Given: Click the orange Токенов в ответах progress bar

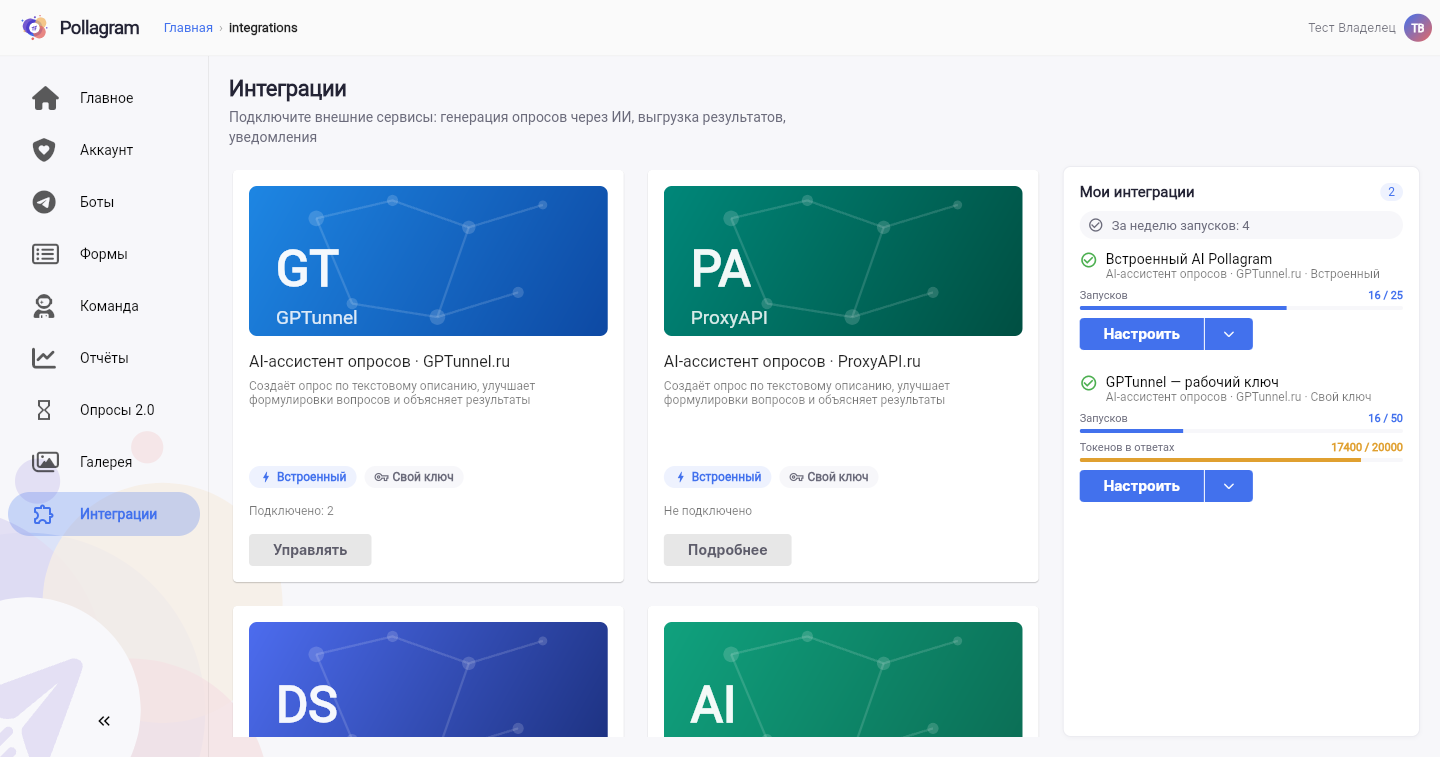Looking at the screenshot, I should pos(1241,460).
